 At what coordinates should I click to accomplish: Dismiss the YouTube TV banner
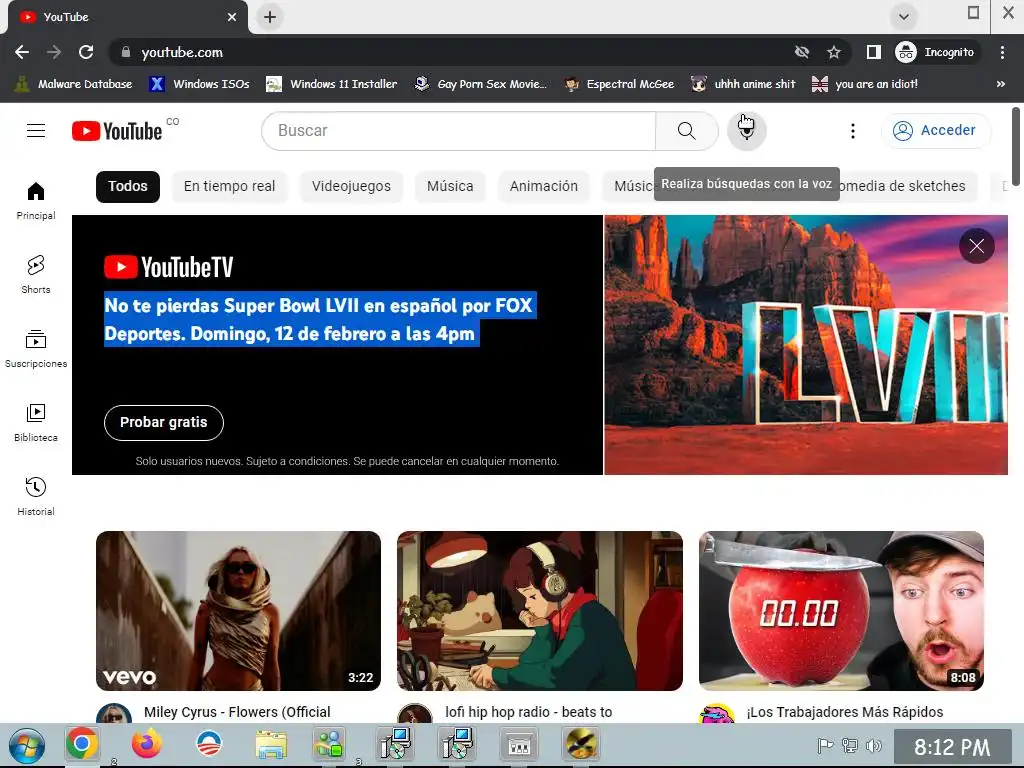coord(976,246)
